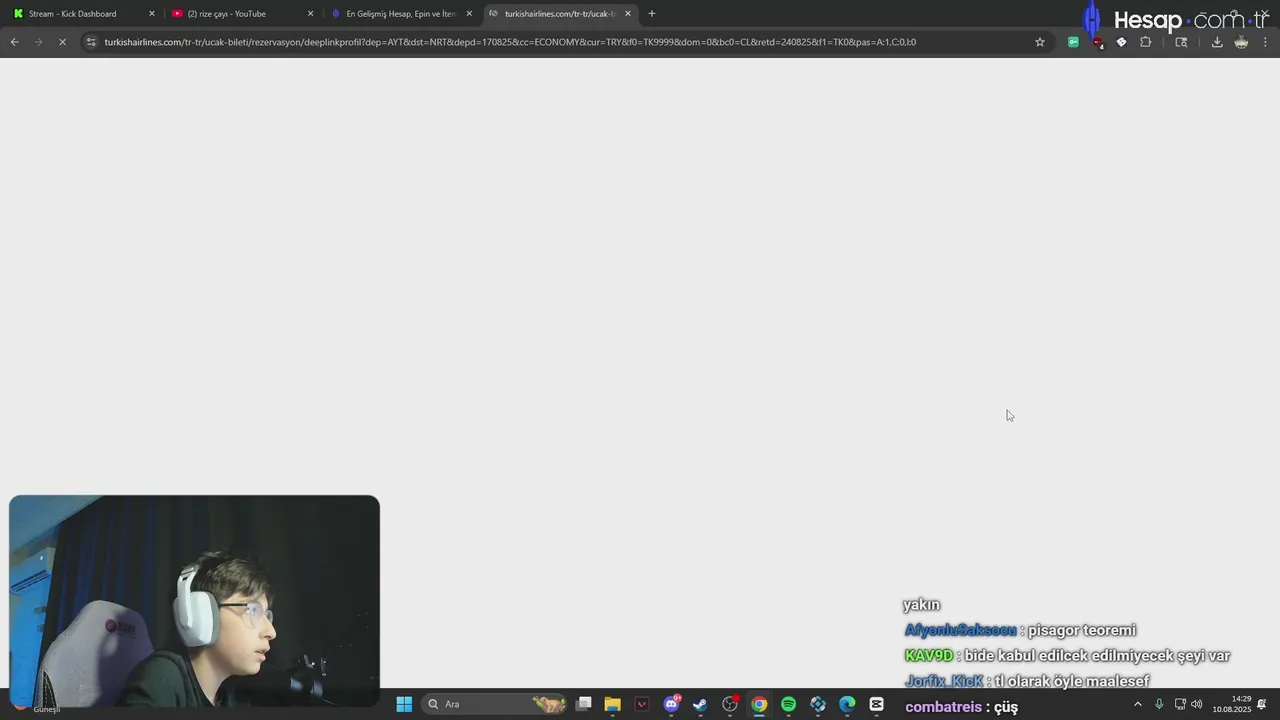The image size is (1280, 720).
Task: Close the rize çayı YouTube tab
Action: click(x=310, y=14)
